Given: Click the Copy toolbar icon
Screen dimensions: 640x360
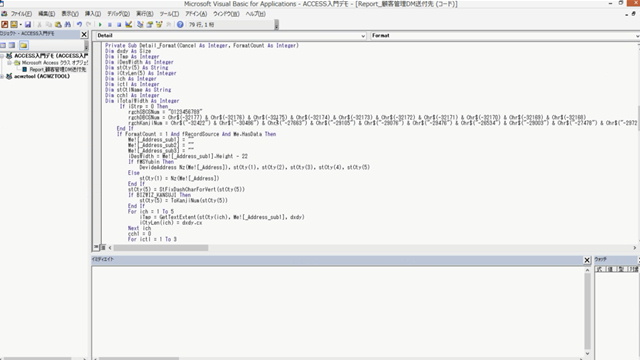Looking at the screenshot, I should (x=49, y=24).
